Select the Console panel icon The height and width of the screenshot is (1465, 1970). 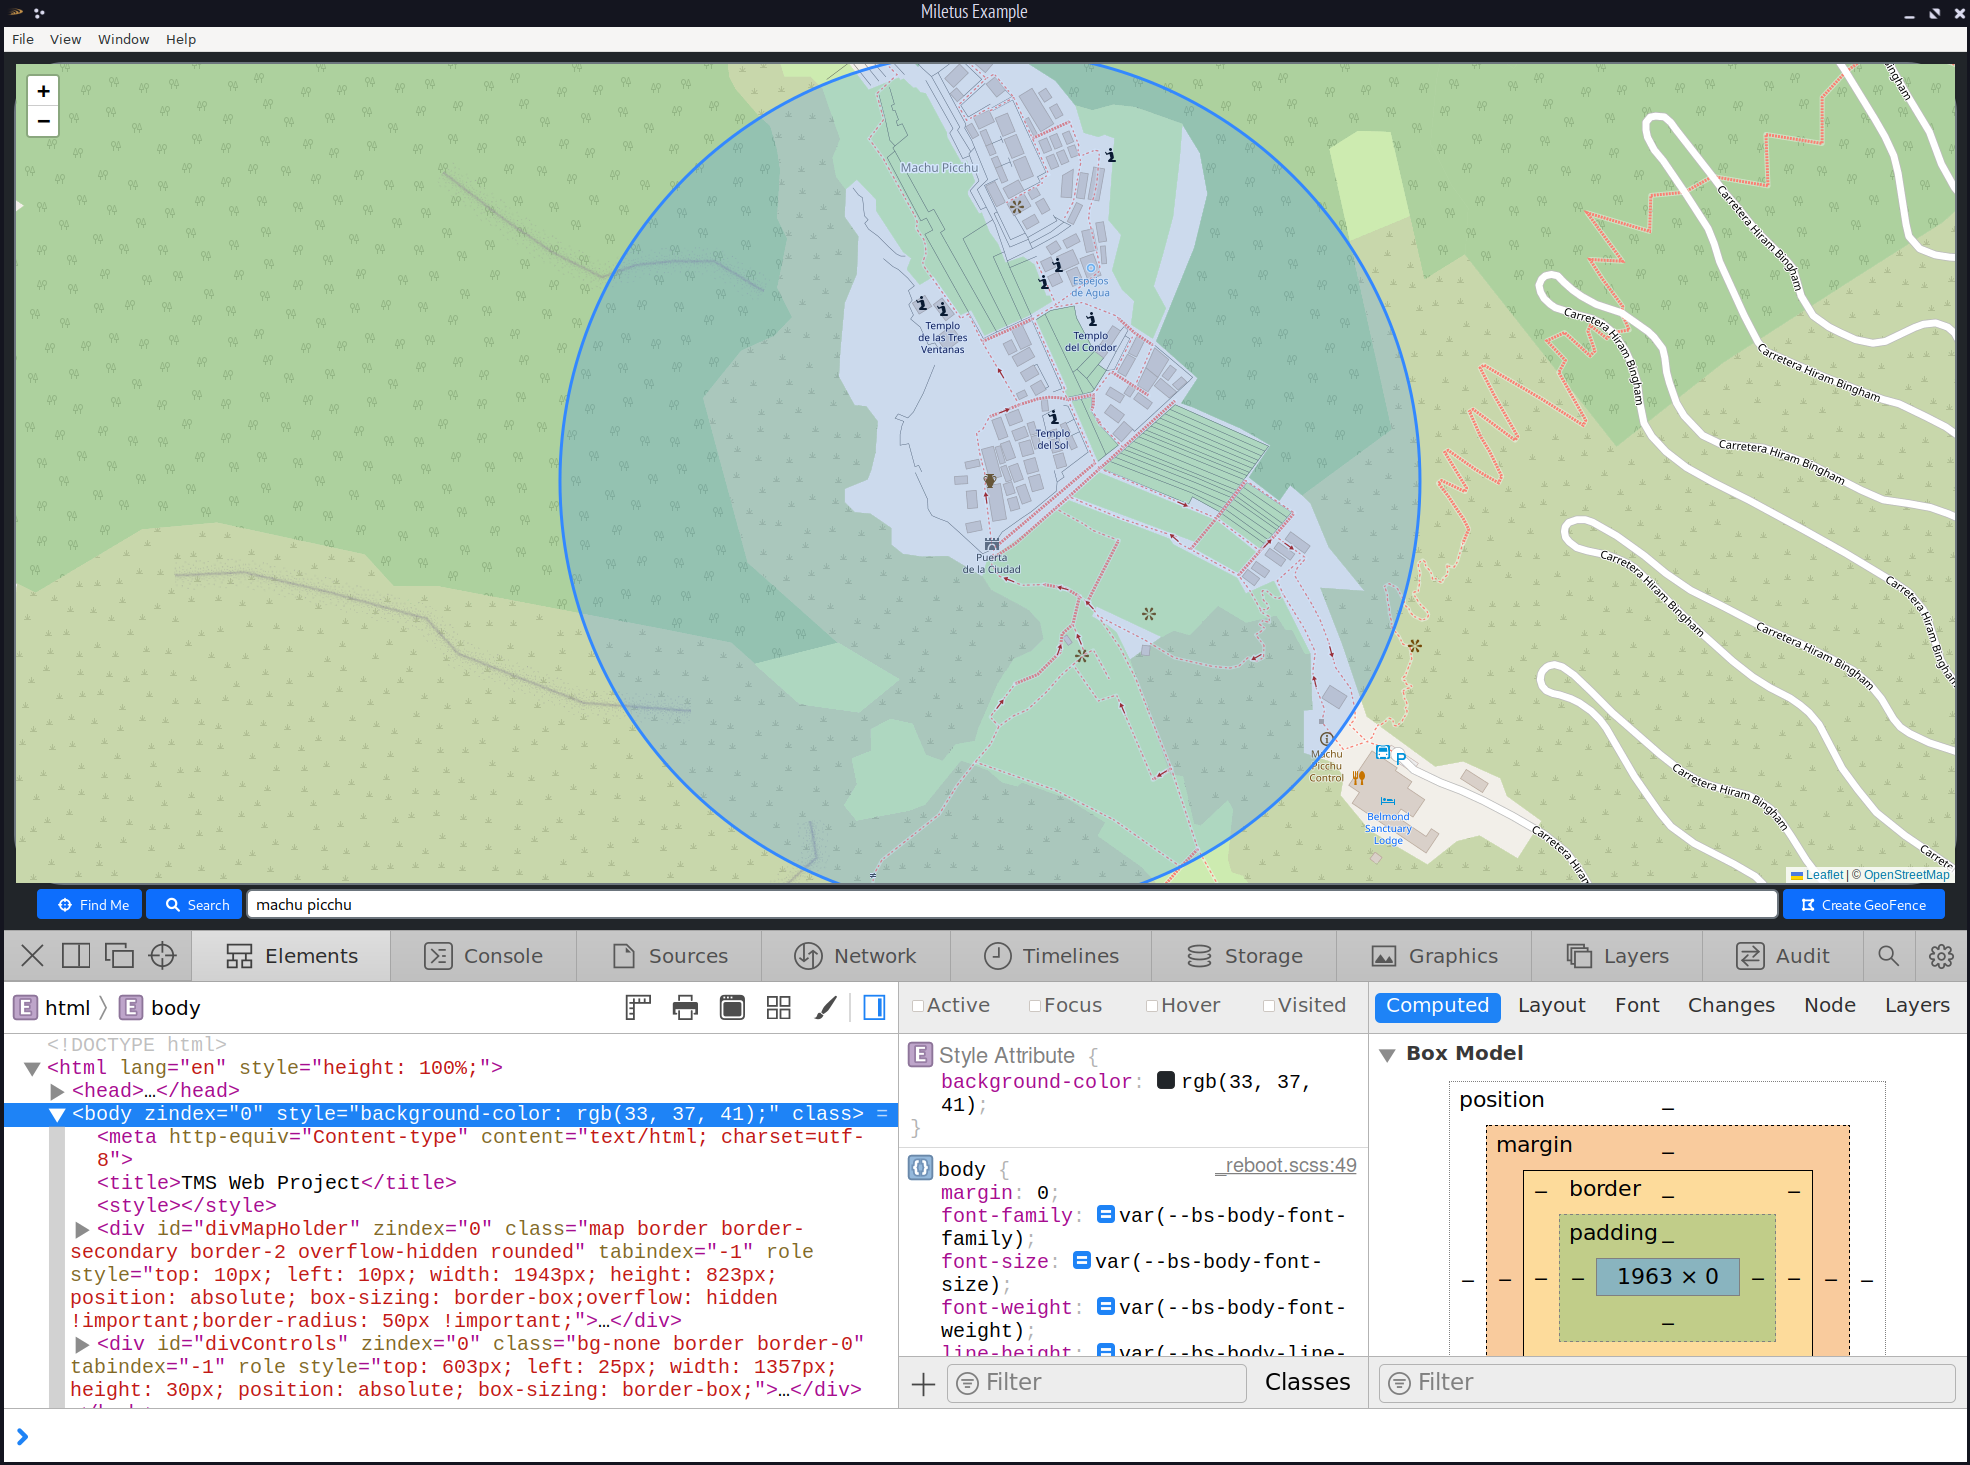click(439, 956)
